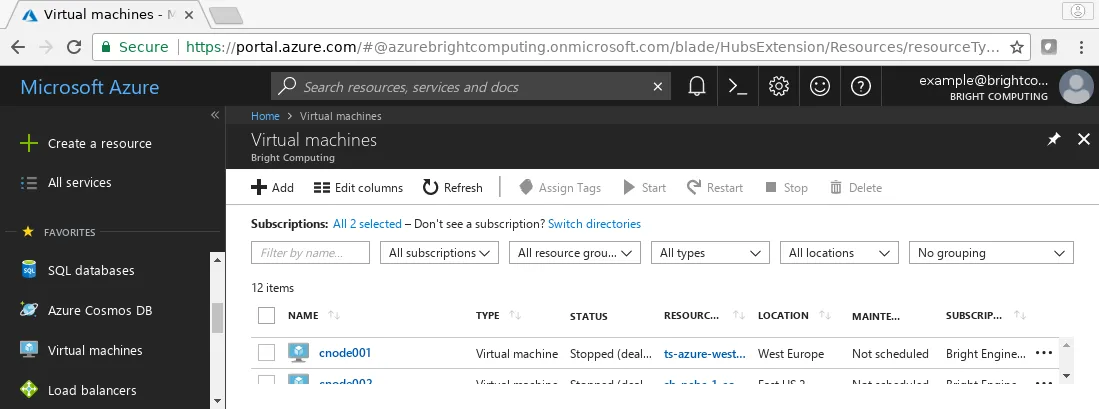The height and width of the screenshot is (409, 1099).
Task: Click All services list icon
Action: coord(29,183)
